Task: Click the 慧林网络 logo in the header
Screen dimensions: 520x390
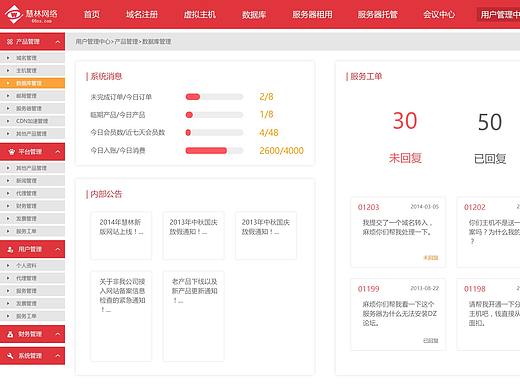Action: coord(31,14)
